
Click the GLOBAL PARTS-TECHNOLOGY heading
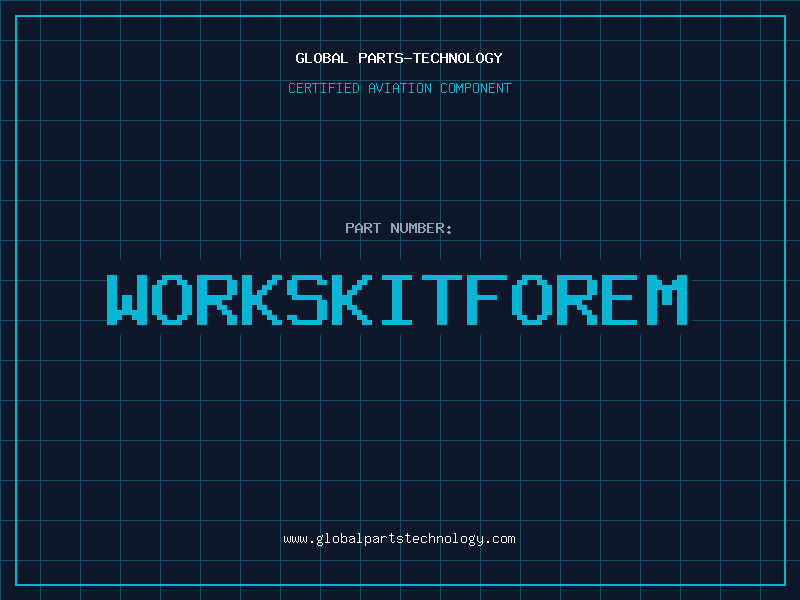click(399, 58)
